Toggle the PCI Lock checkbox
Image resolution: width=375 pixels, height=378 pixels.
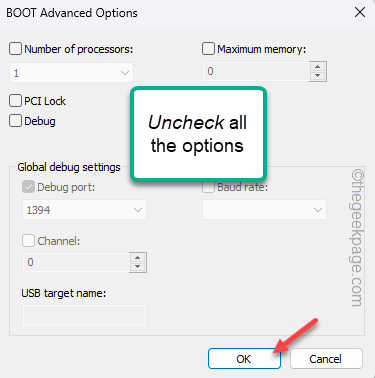pos(15,101)
